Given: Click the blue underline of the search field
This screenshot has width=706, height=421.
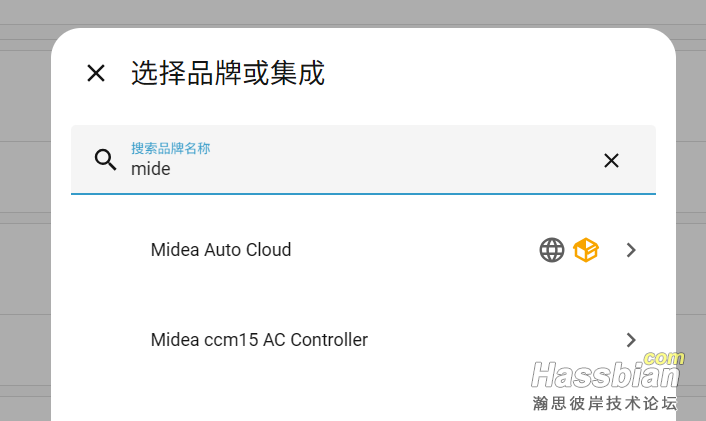Looking at the screenshot, I should 363,194.
